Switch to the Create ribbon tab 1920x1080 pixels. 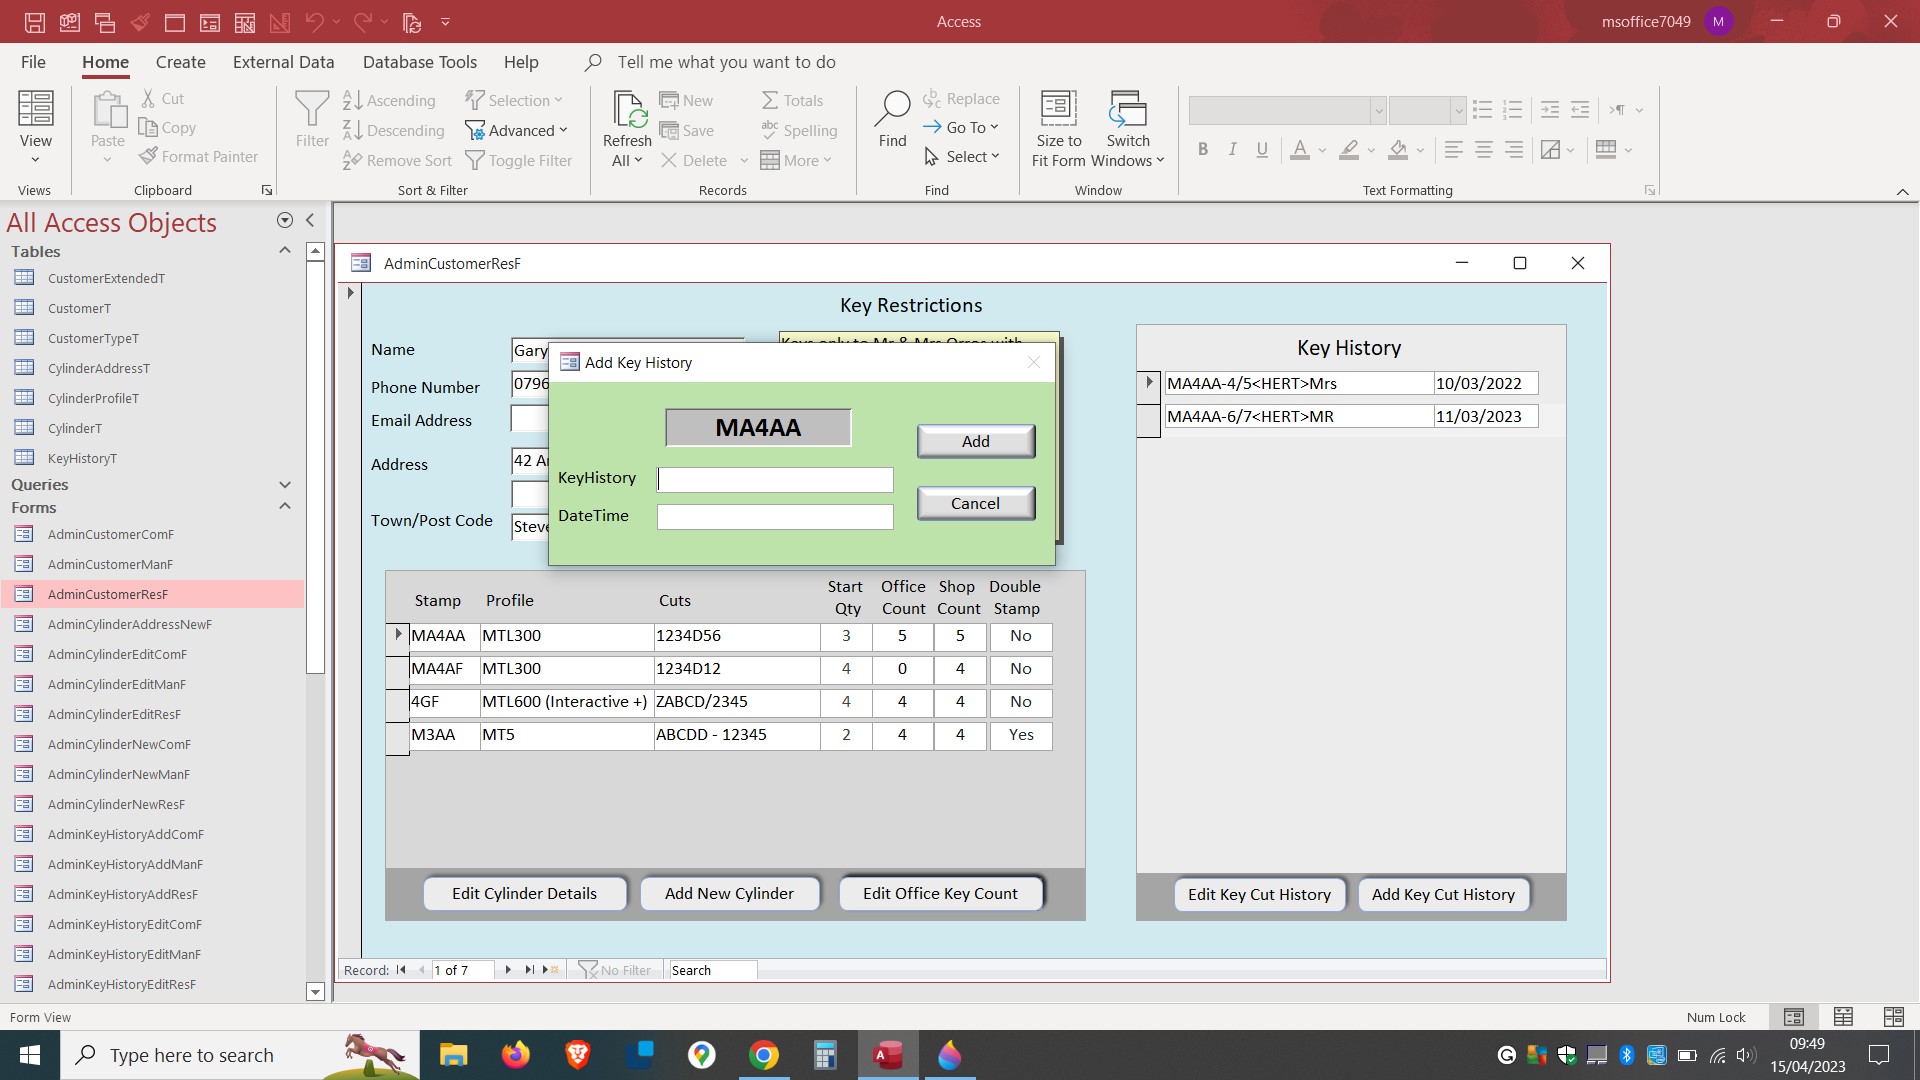pos(181,62)
